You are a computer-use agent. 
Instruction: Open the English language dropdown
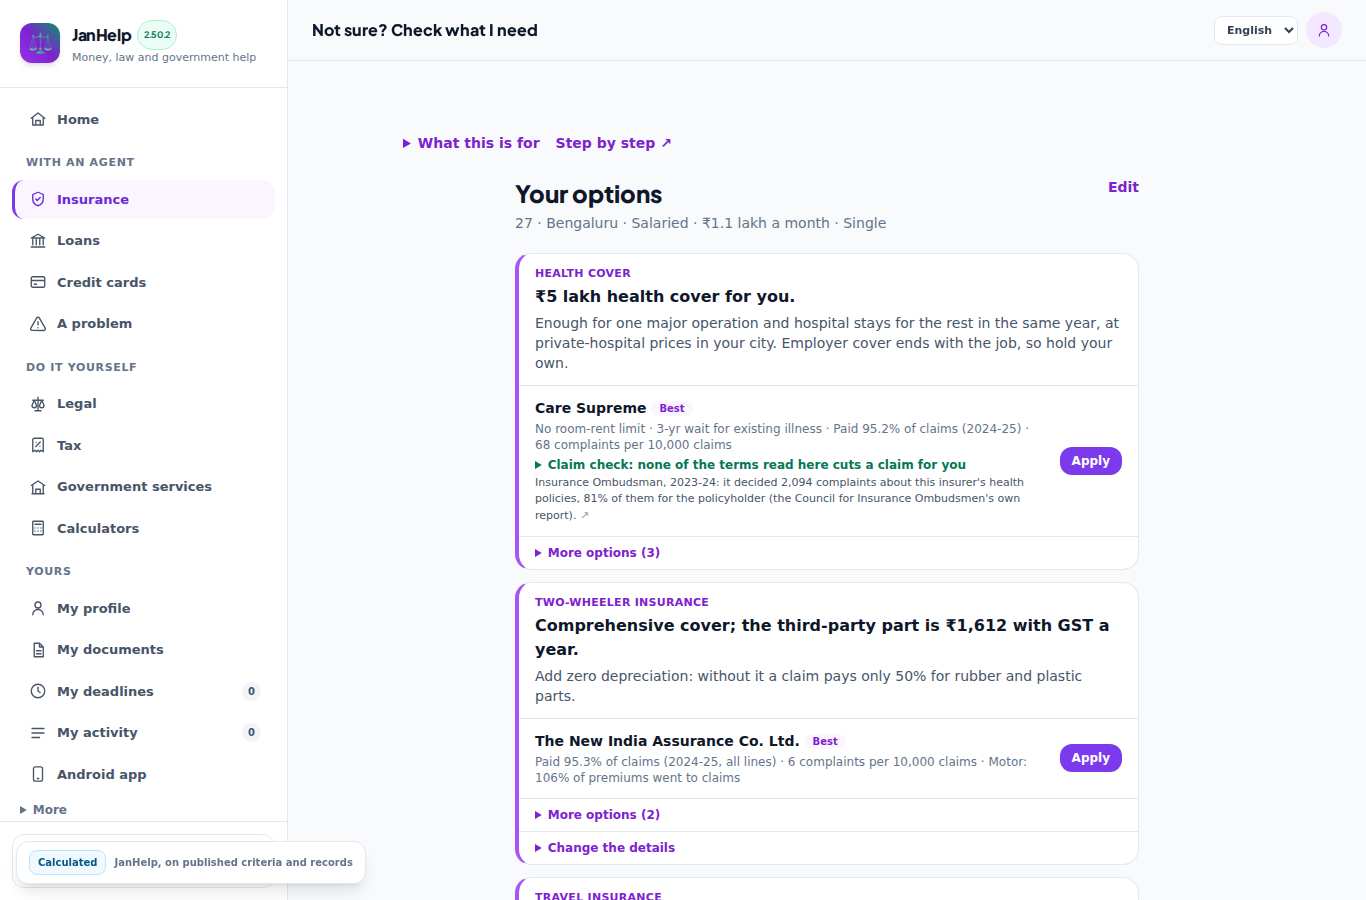pyautogui.click(x=1256, y=30)
